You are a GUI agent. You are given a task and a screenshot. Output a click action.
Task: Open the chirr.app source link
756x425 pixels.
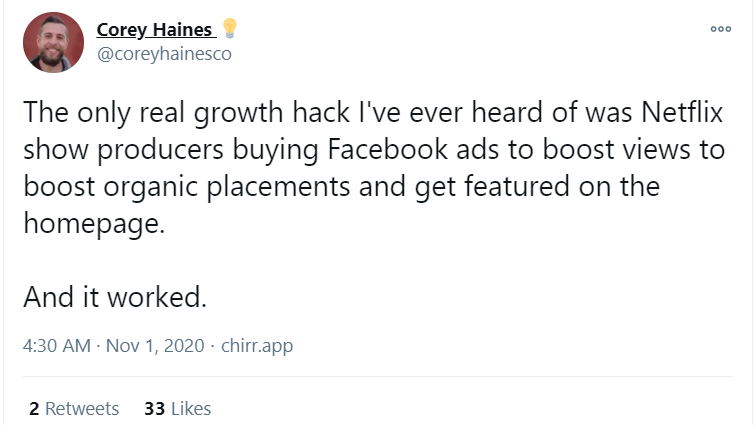254,346
